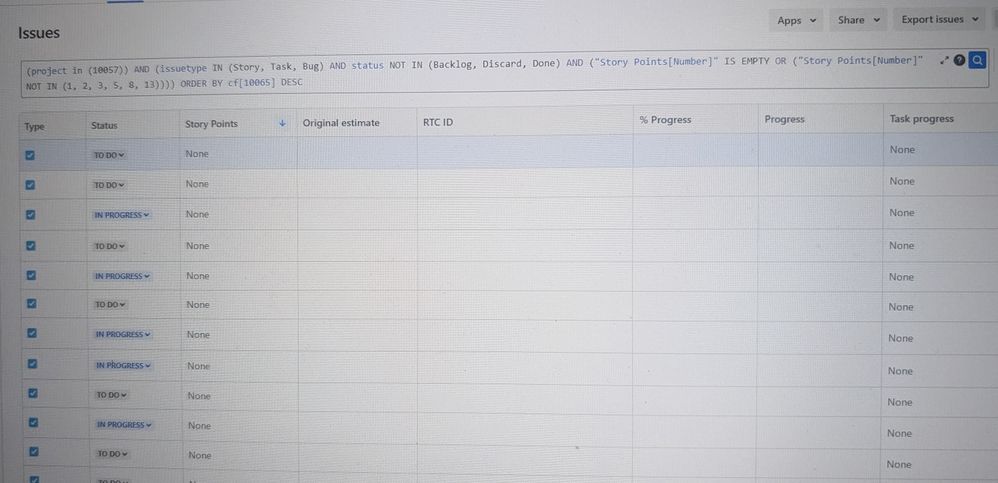Open IN PROGRESS status dropdown in seventh row
The width and height of the screenshot is (998, 483).
(123, 334)
